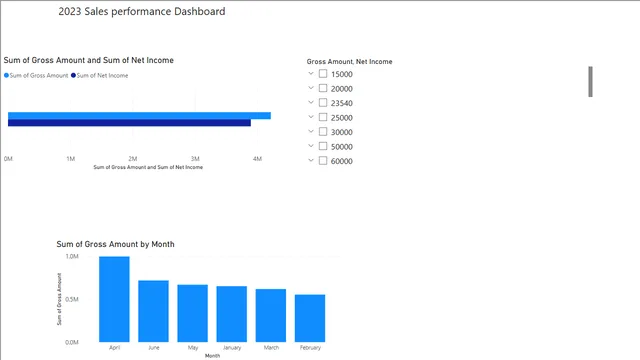Image resolution: width=640 pixels, height=360 pixels.
Task: Click the '0.5M' y-axis tick label
Action: pos(72,299)
